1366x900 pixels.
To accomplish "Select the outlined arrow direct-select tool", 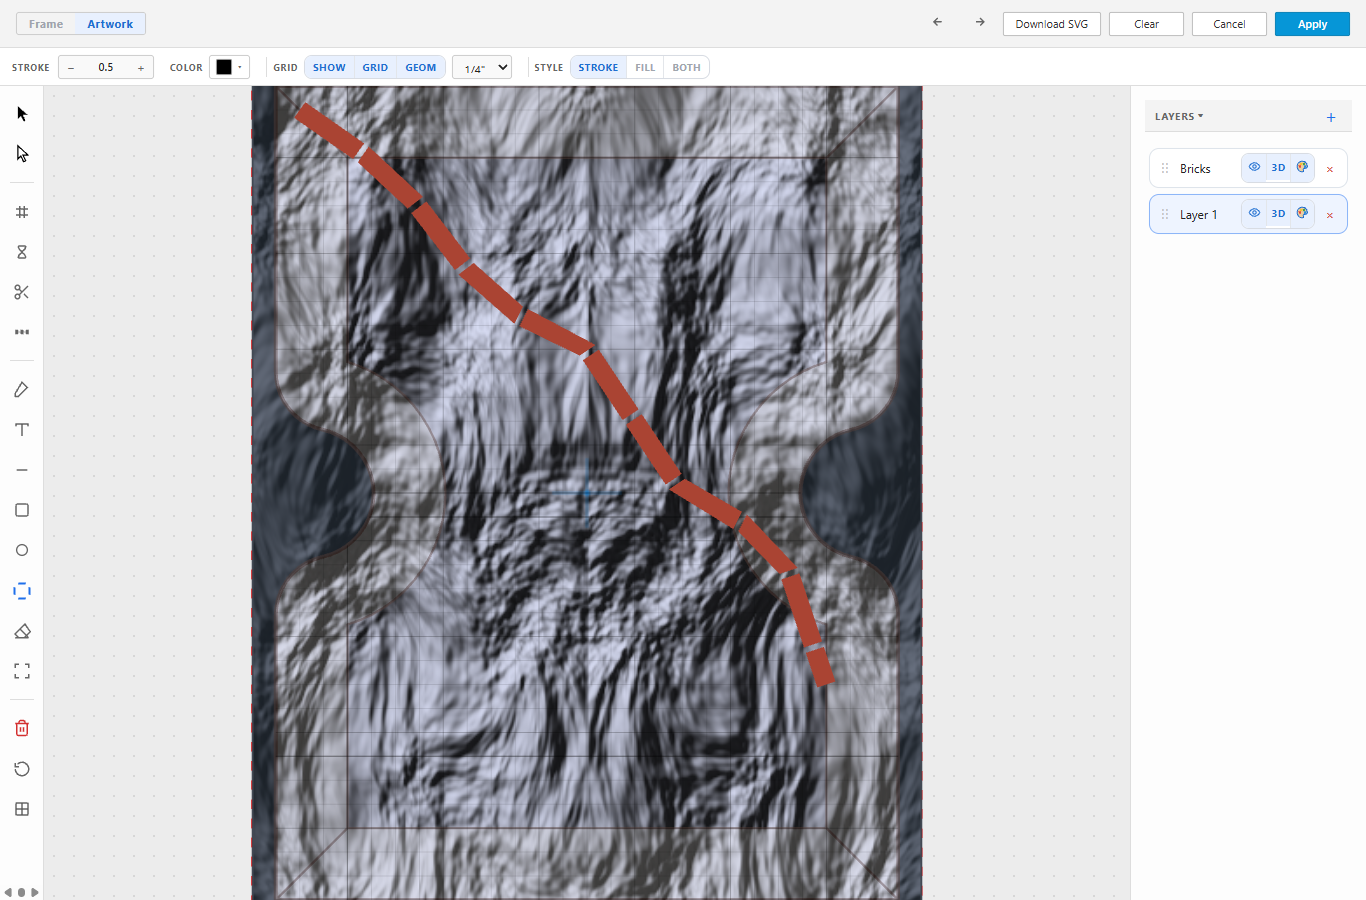I will (x=22, y=154).
